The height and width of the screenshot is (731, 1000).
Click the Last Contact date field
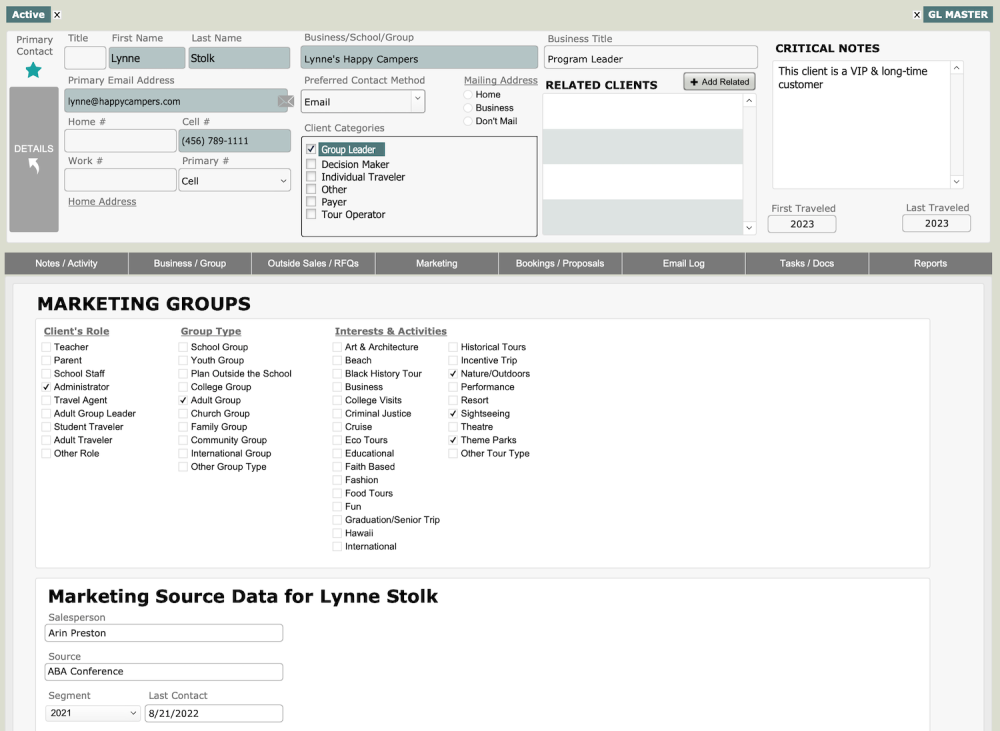[214, 713]
